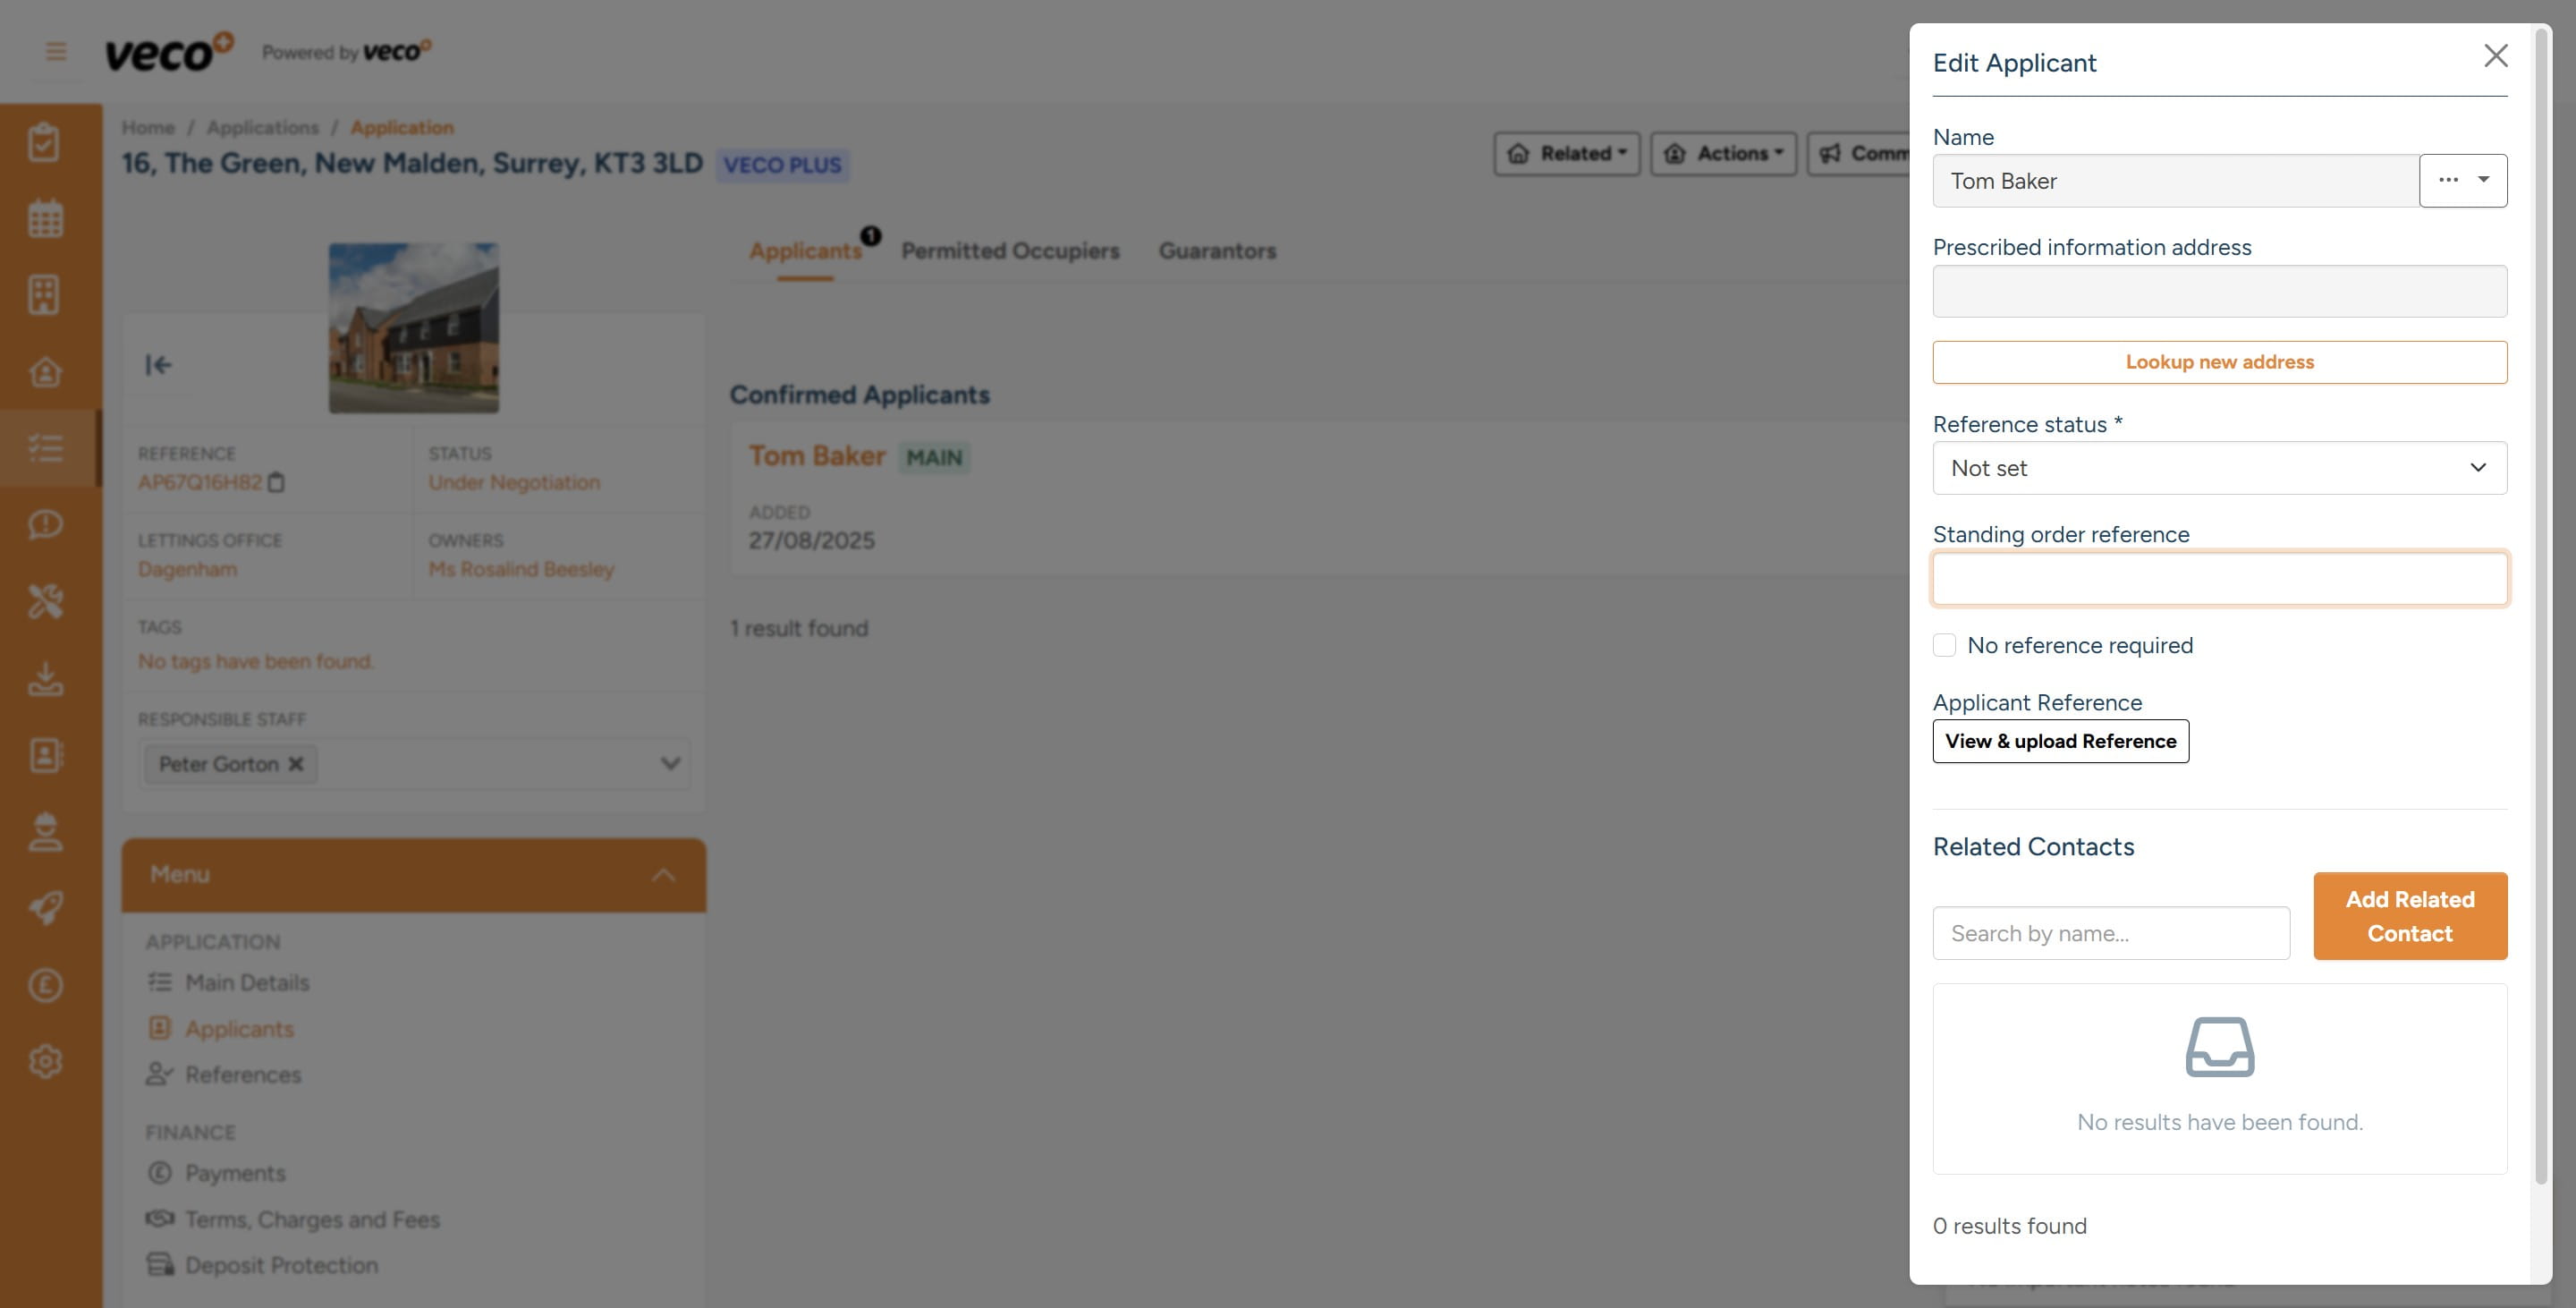Viewport: 2576px width, 1308px height.
Task: Open the Reference status dropdown
Action: point(2219,468)
